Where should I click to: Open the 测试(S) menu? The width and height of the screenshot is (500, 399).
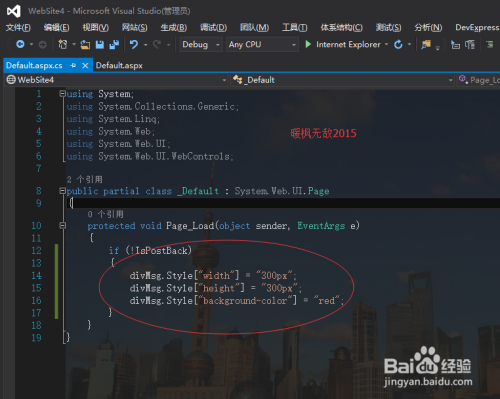[388, 28]
